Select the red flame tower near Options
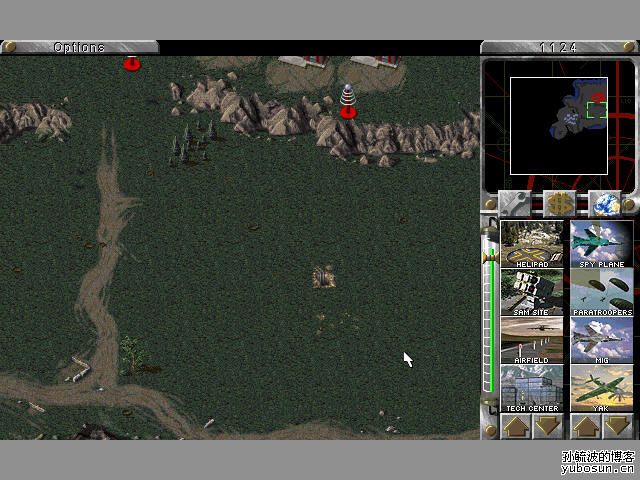The height and width of the screenshot is (480, 640). point(132,63)
